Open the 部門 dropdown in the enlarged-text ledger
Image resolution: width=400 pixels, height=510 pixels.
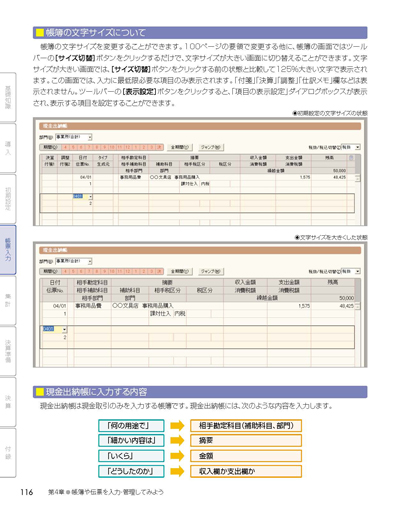[73, 261]
